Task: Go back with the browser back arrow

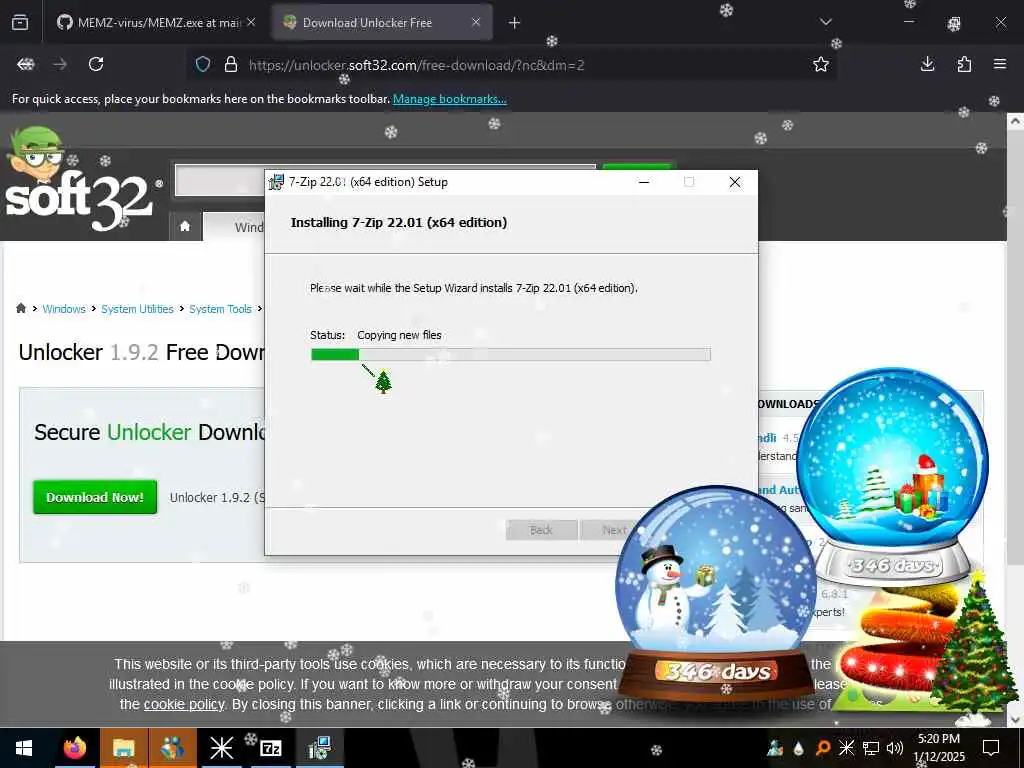Action: (25, 64)
